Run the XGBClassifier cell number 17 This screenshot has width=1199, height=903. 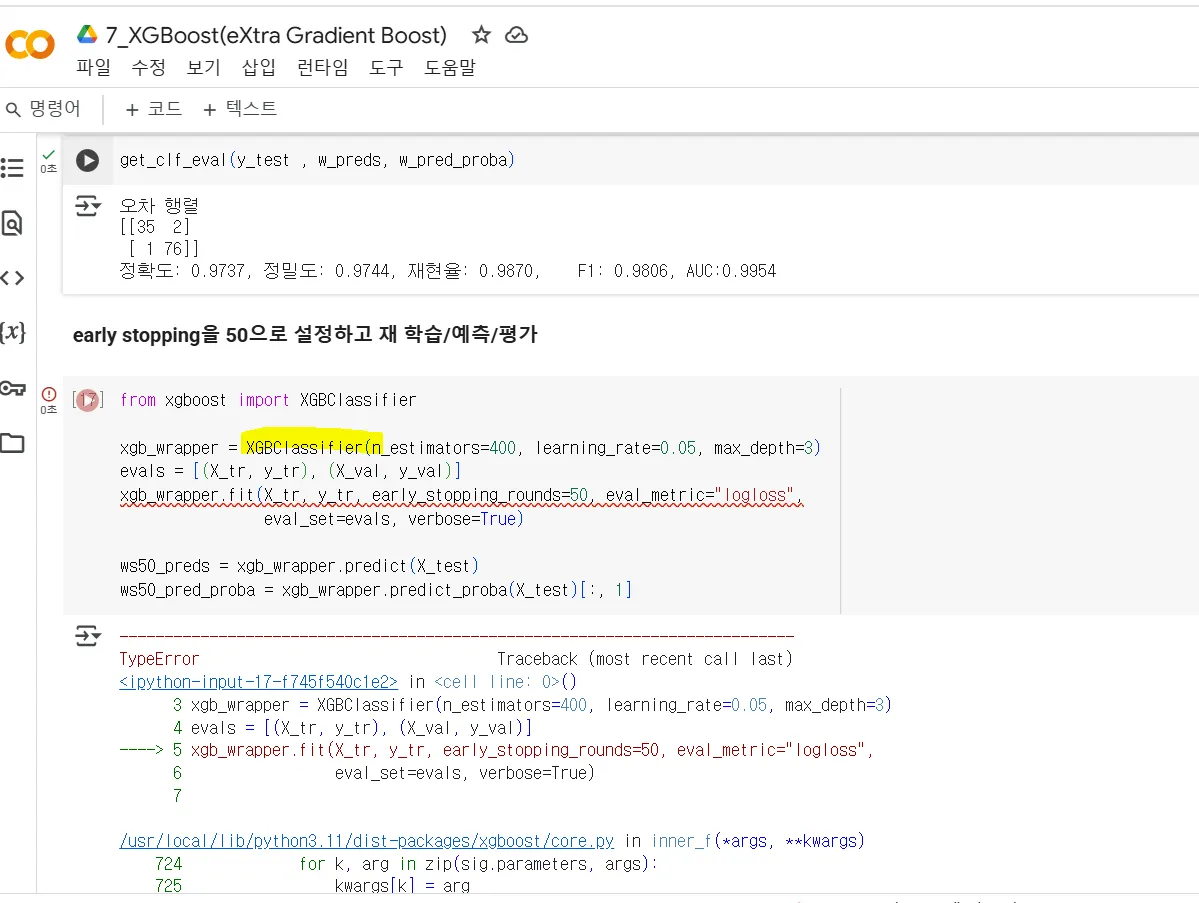pyautogui.click(x=88, y=400)
